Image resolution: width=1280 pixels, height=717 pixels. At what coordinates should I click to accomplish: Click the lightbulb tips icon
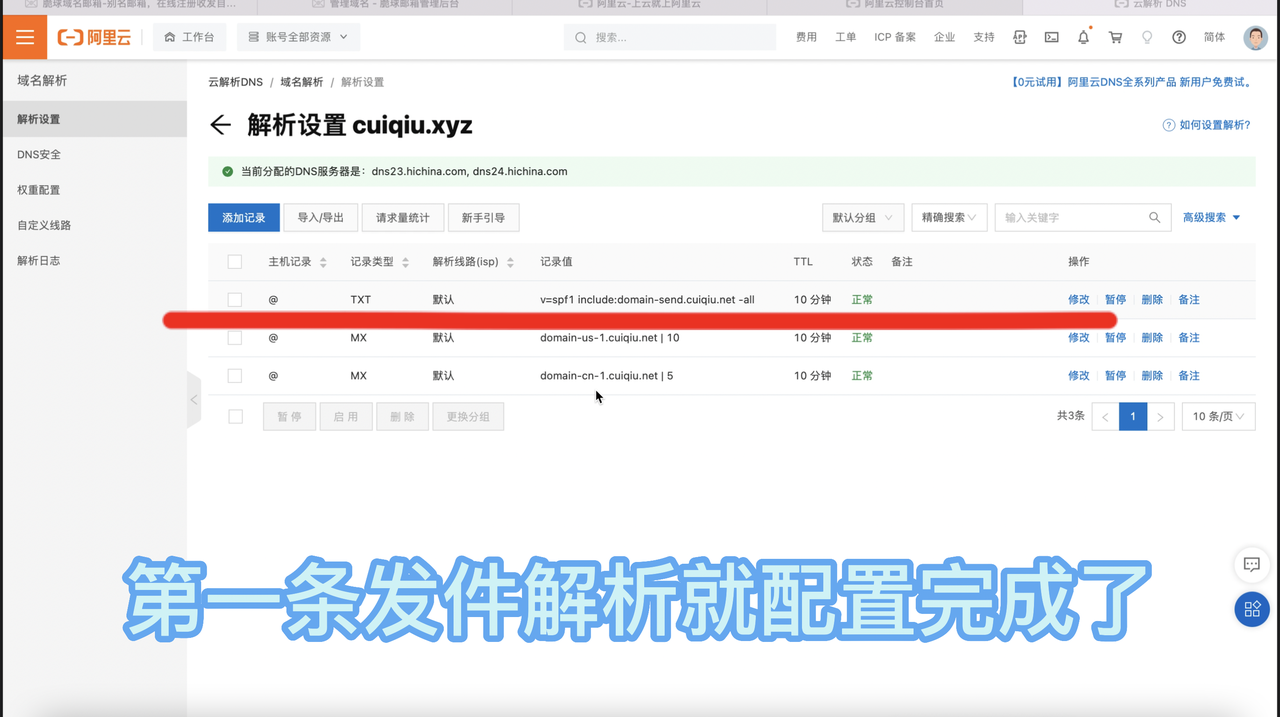[1147, 37]
